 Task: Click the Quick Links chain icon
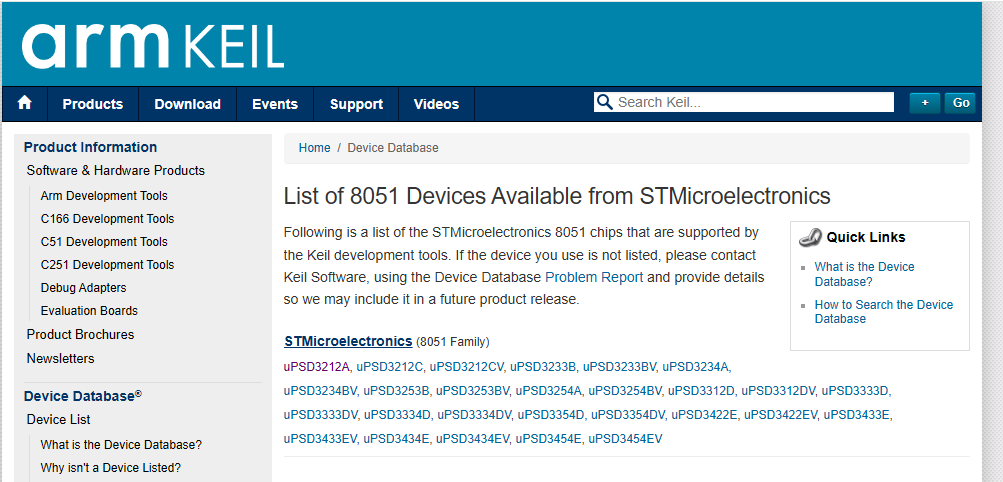coord(810,237)
